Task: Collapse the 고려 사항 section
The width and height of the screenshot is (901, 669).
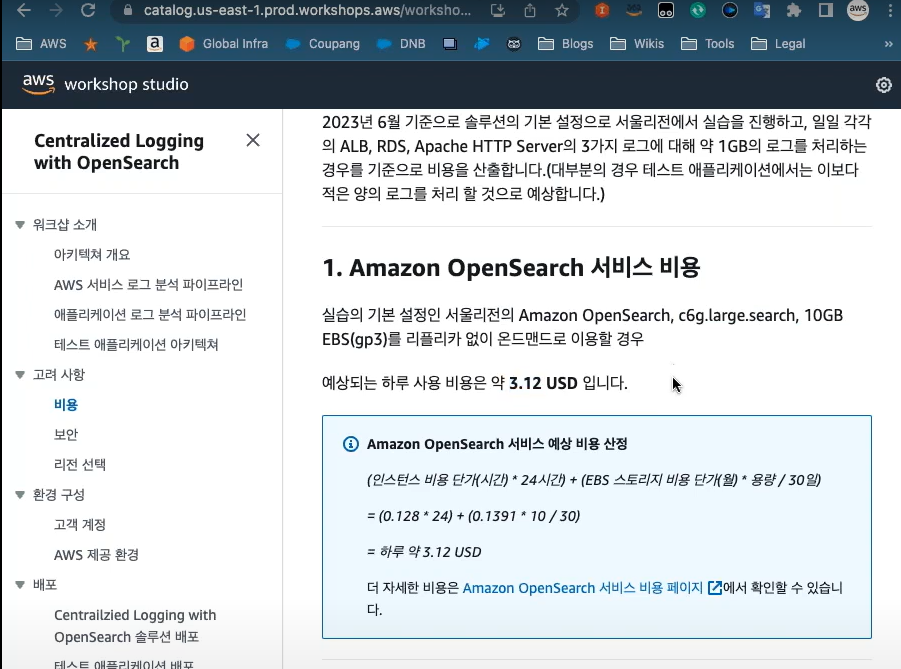Action: coord(20,375)
